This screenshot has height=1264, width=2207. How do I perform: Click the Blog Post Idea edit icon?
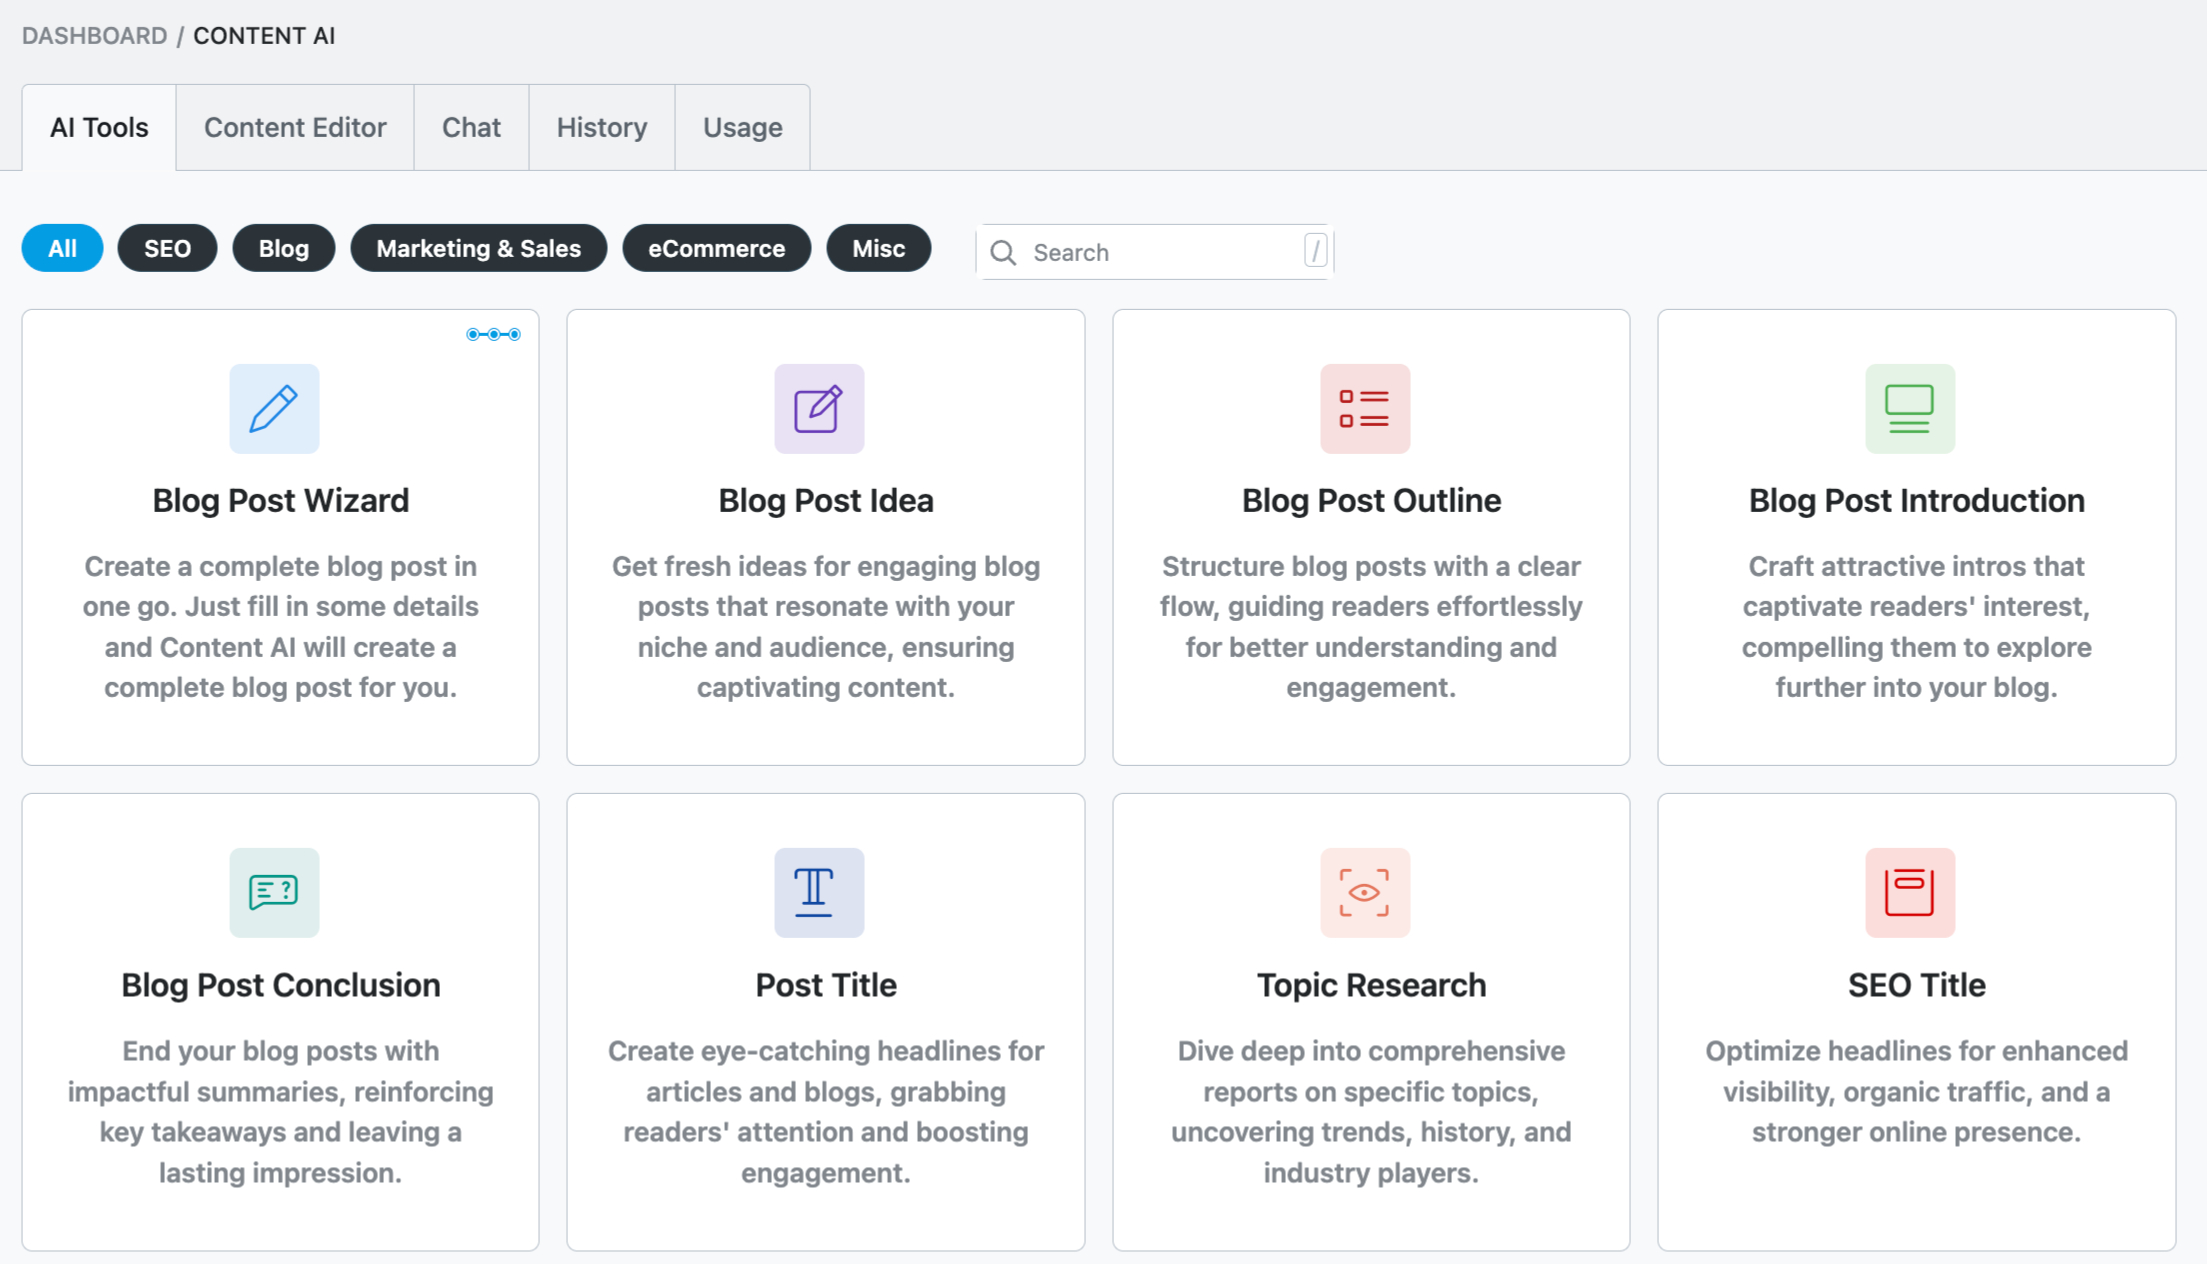click(819, 408)
